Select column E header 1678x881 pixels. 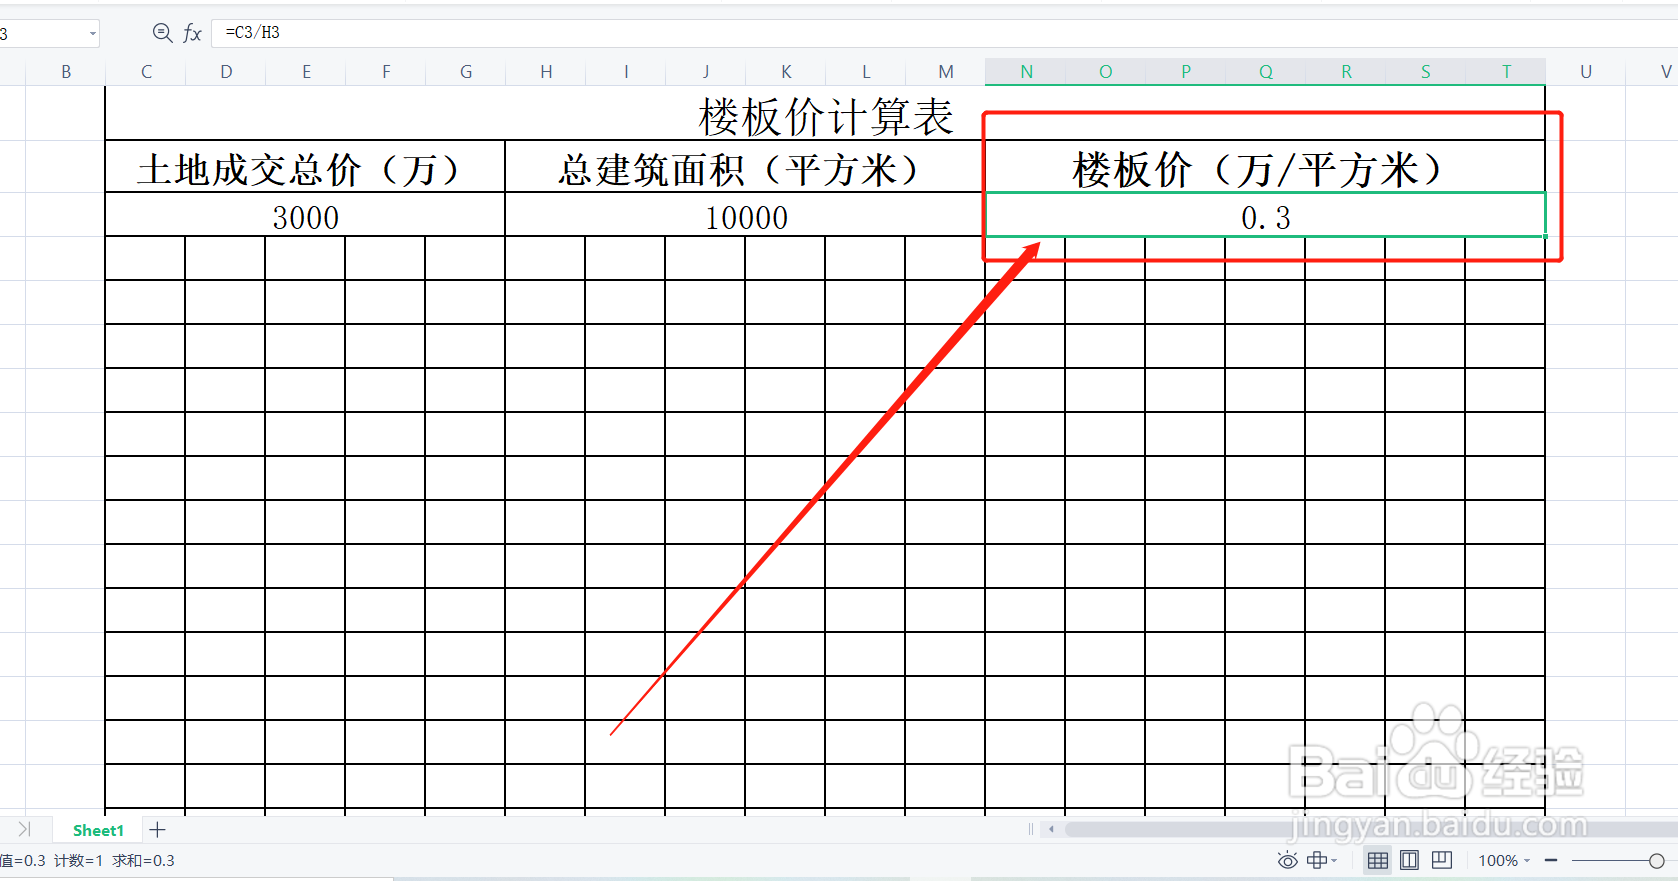[x=306, y=72]
